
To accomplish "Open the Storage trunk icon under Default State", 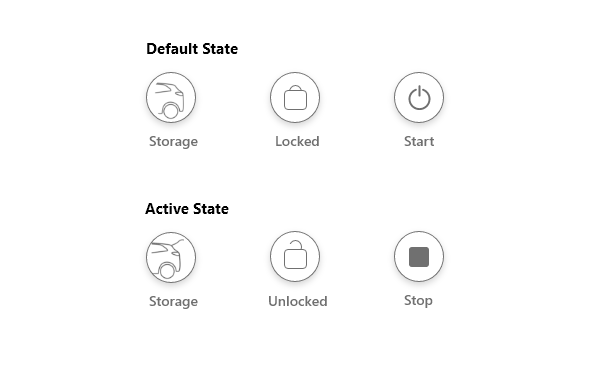I will pos(171,98).
